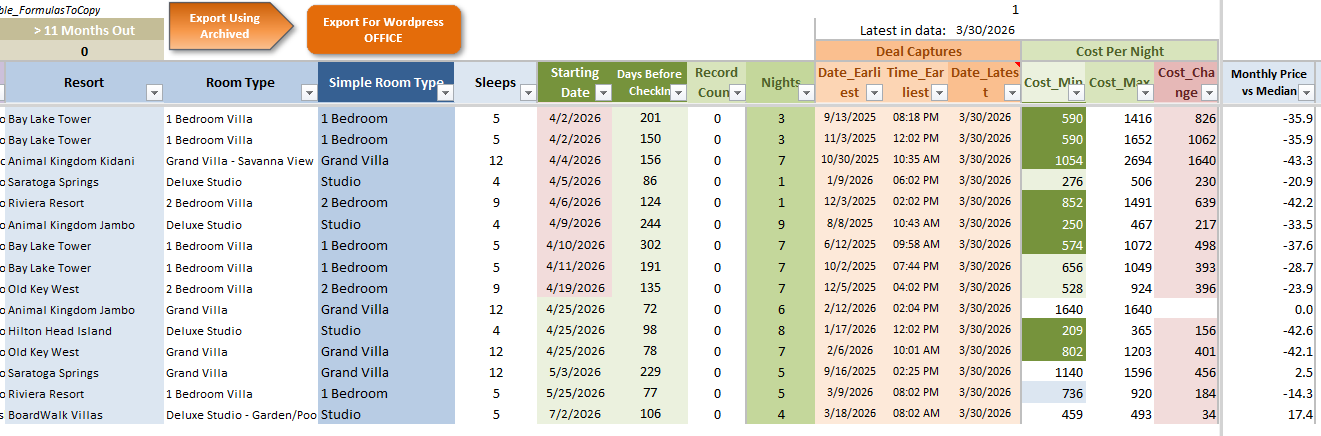Select the Latest in data 3/30/2026 cell
This screenshot has width=1321, height=436.
tap(984, 31)
